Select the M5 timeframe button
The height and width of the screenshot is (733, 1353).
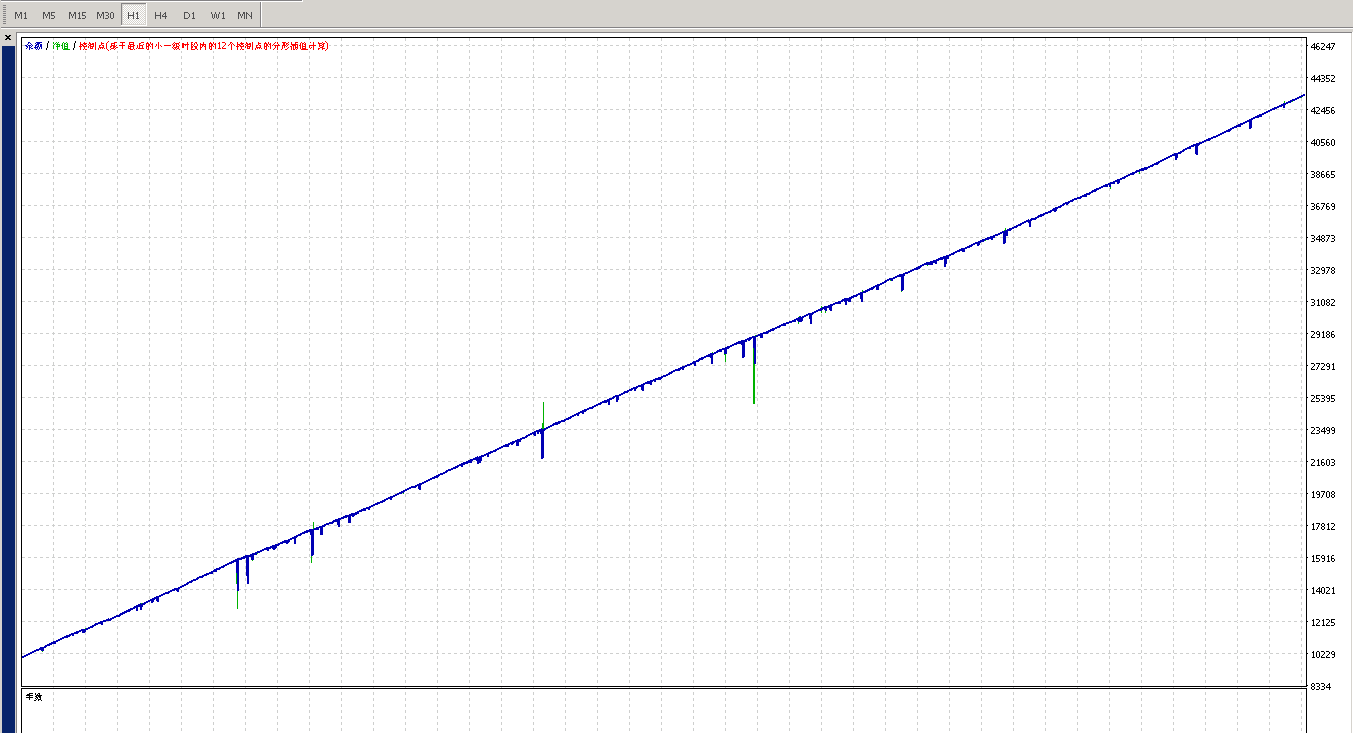(x=49, y=15)
